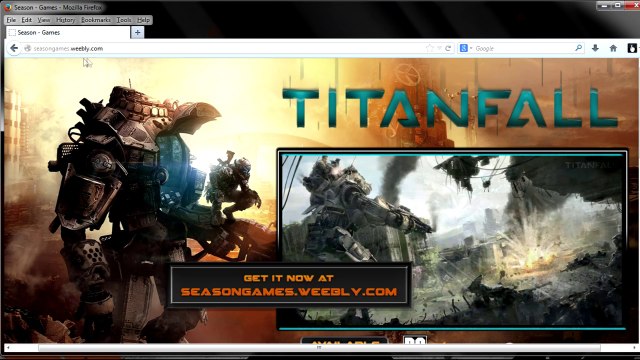Click the scrollbar right arrow

coord(634,347)
